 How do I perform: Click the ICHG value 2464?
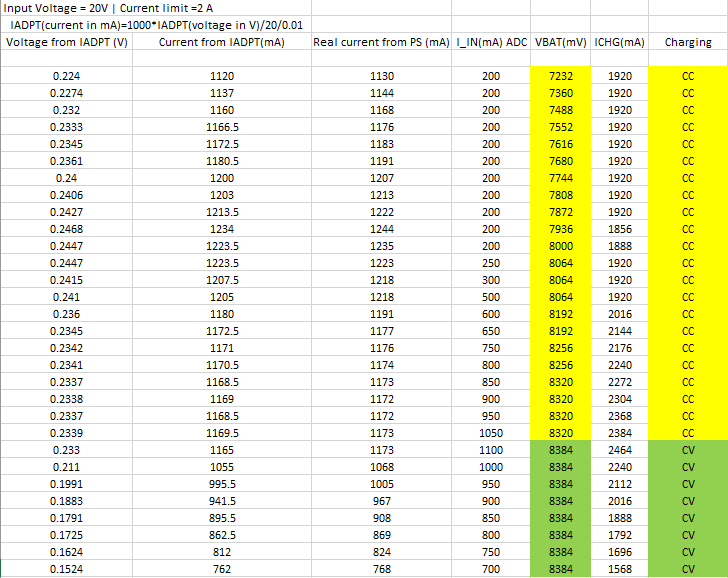(x=620, y=450)
